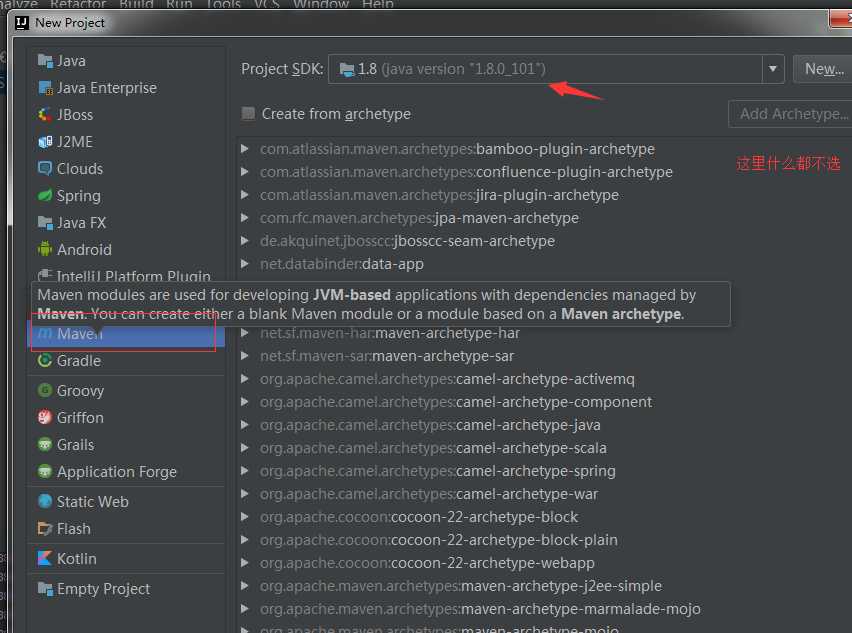This screenshot has width=852, height=633.
Task: Open the Build menu
Action: [x=136, y=4]
